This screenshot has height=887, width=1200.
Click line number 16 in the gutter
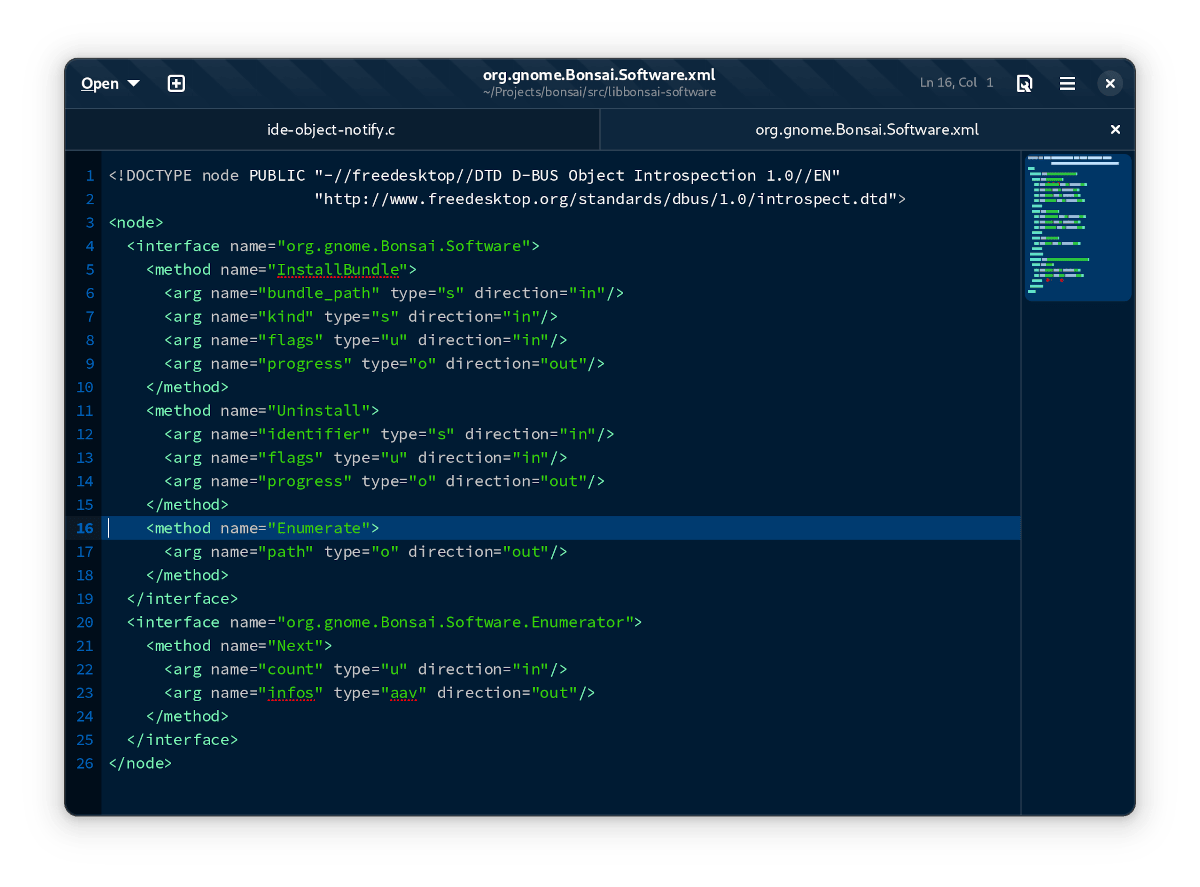[x=84, y=528]
